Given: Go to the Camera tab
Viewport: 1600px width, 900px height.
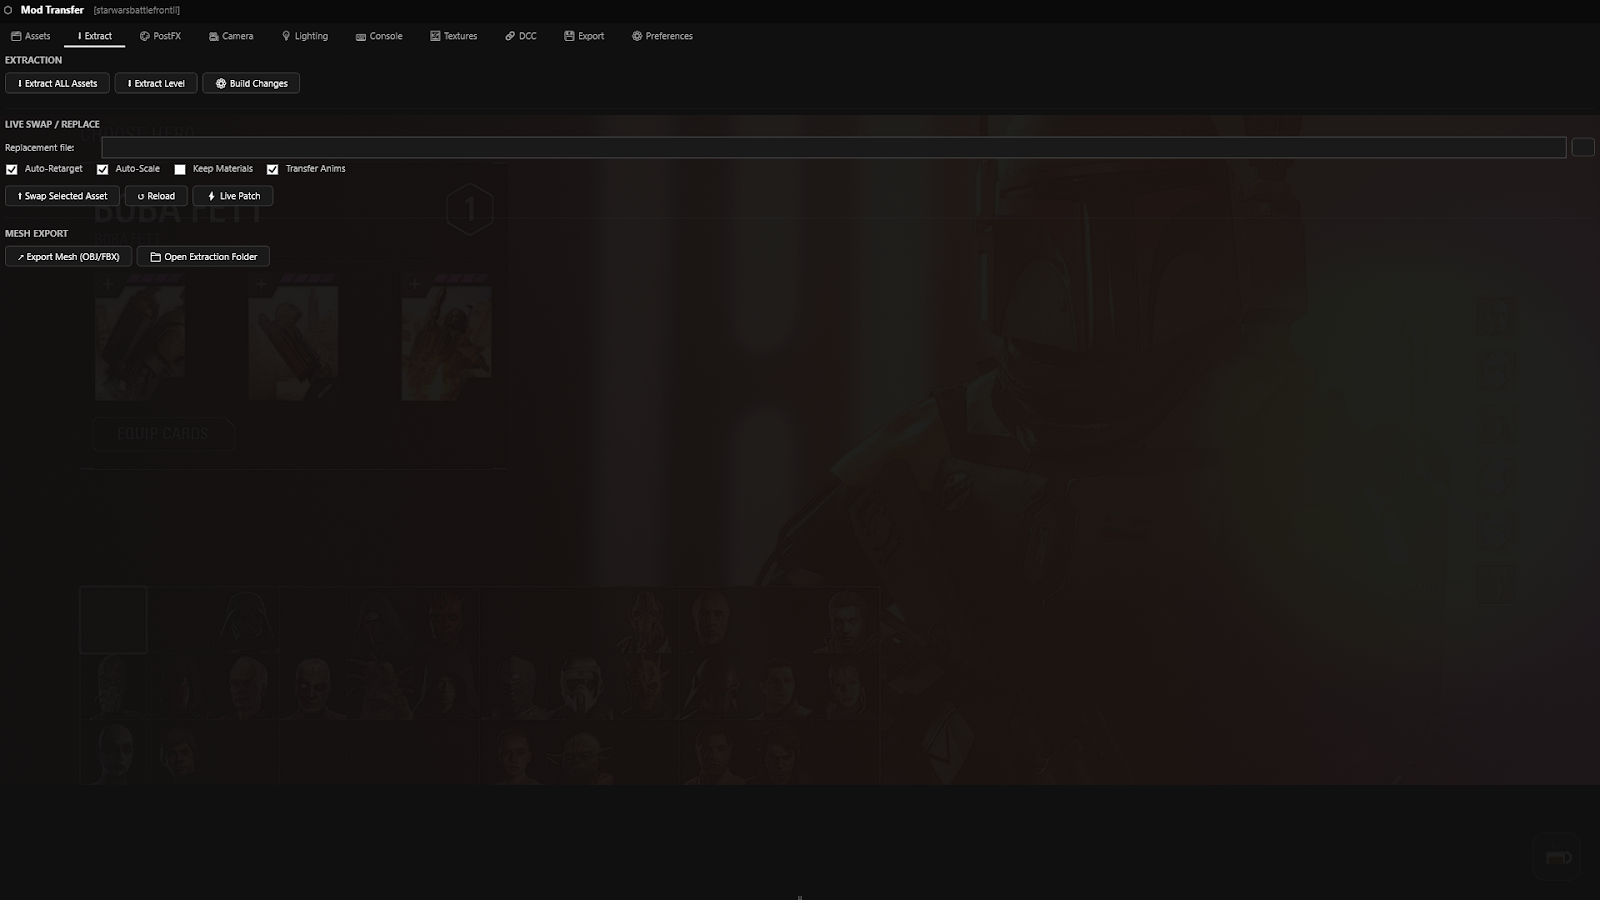Looking at the screenshot, I should point(231,36).
